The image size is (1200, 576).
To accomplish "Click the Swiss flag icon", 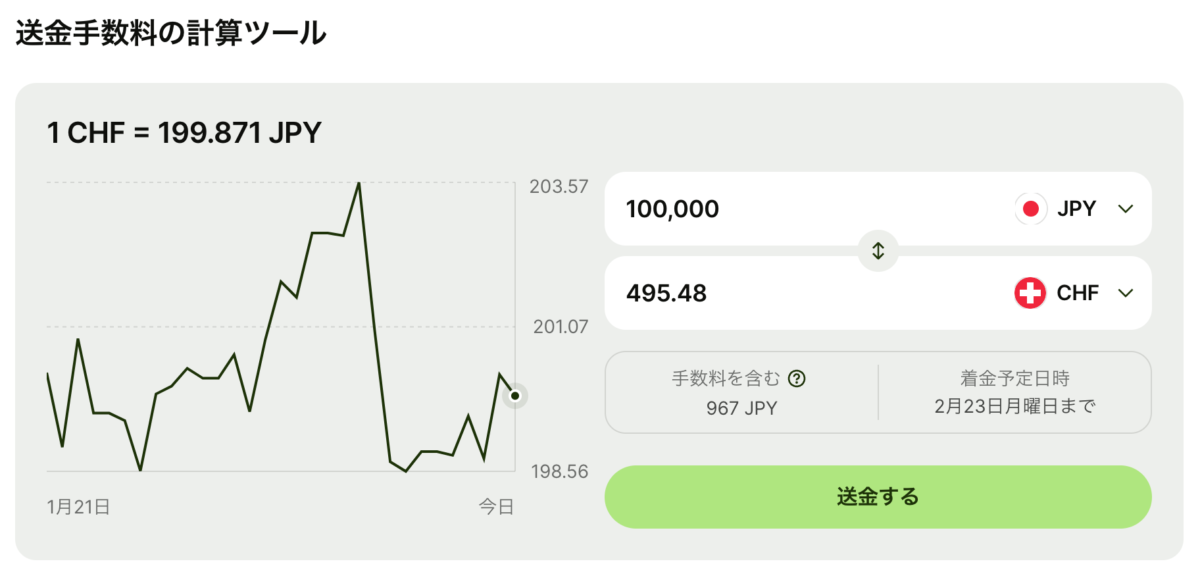I will click(x=1031, y=293).
